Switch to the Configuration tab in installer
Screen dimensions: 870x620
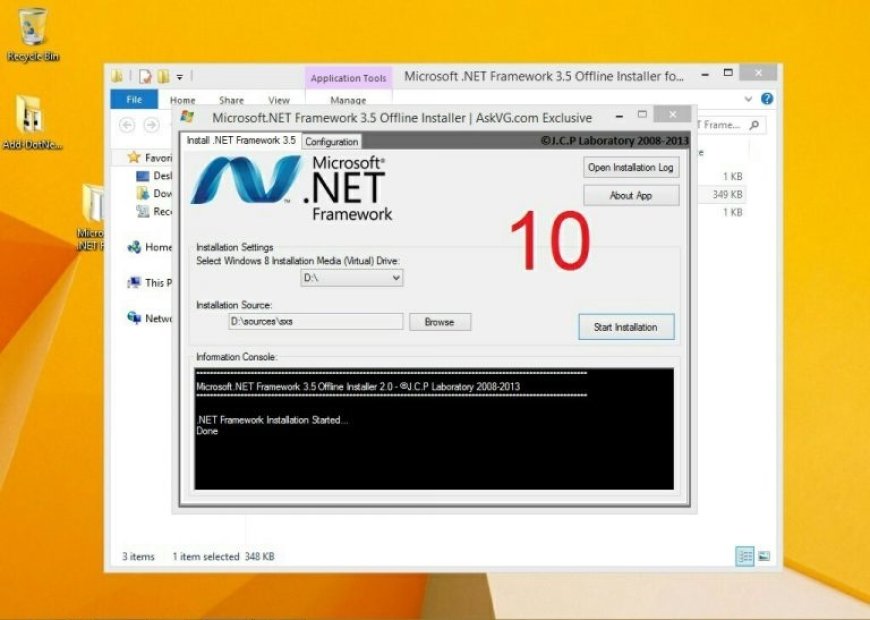tap(332, 142)
